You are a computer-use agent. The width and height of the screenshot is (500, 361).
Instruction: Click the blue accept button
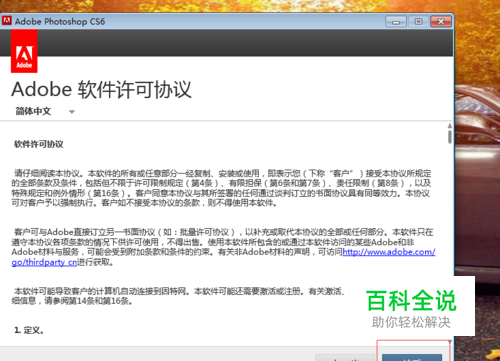[x=412, y=358]
